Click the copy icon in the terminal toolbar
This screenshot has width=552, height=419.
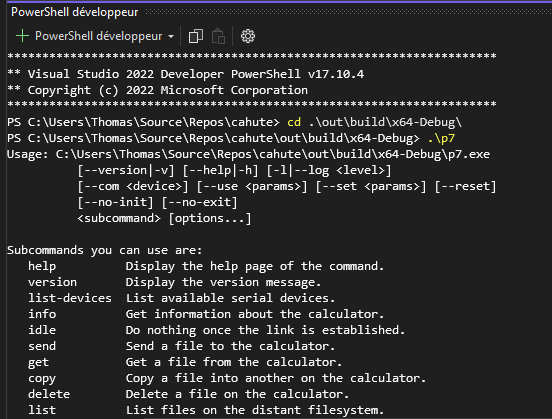[196, 36]
